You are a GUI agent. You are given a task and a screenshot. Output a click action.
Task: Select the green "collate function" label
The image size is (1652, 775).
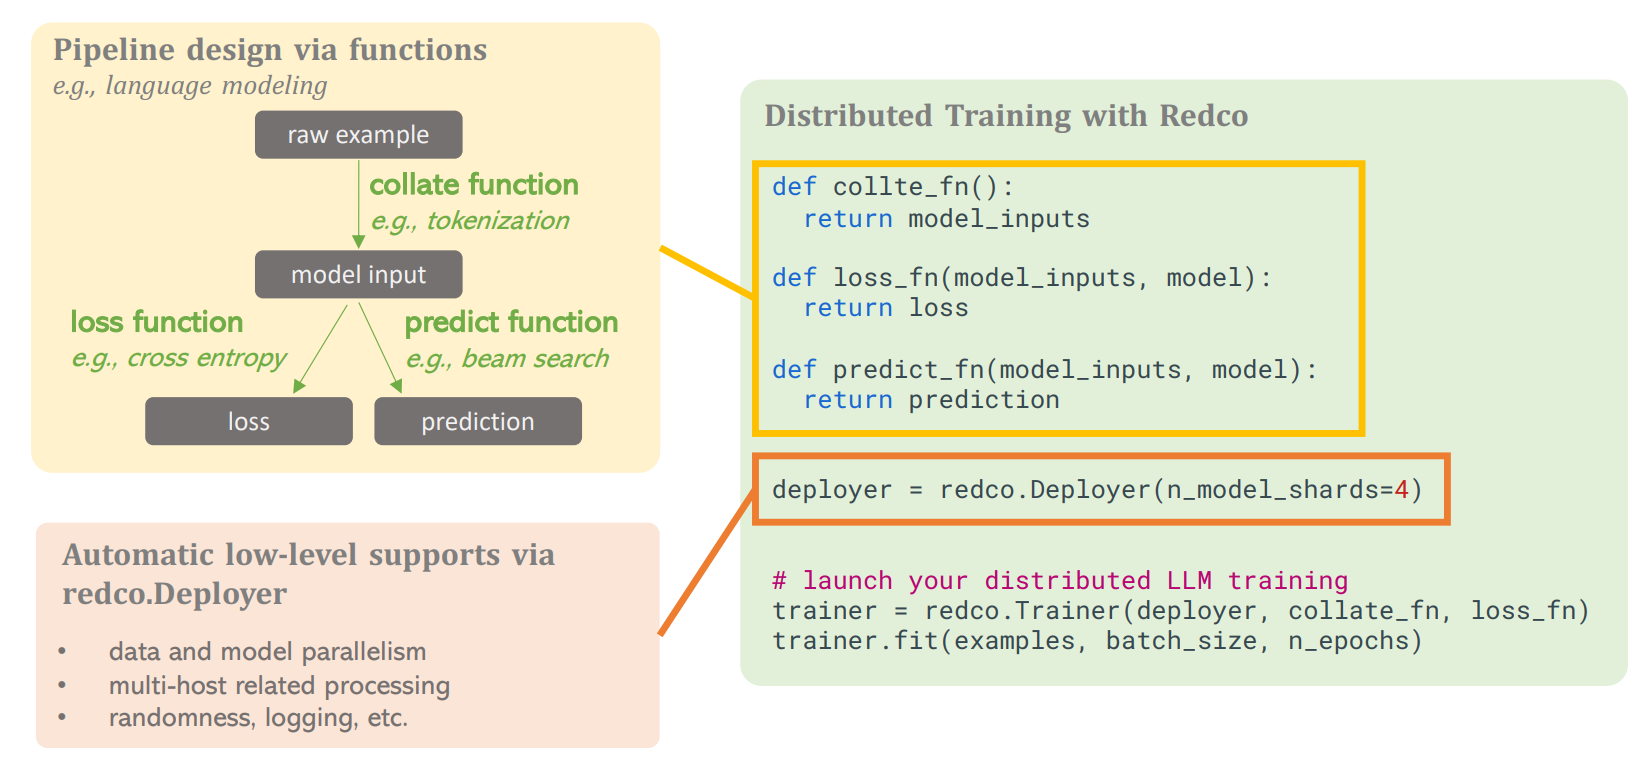[474, 185]
